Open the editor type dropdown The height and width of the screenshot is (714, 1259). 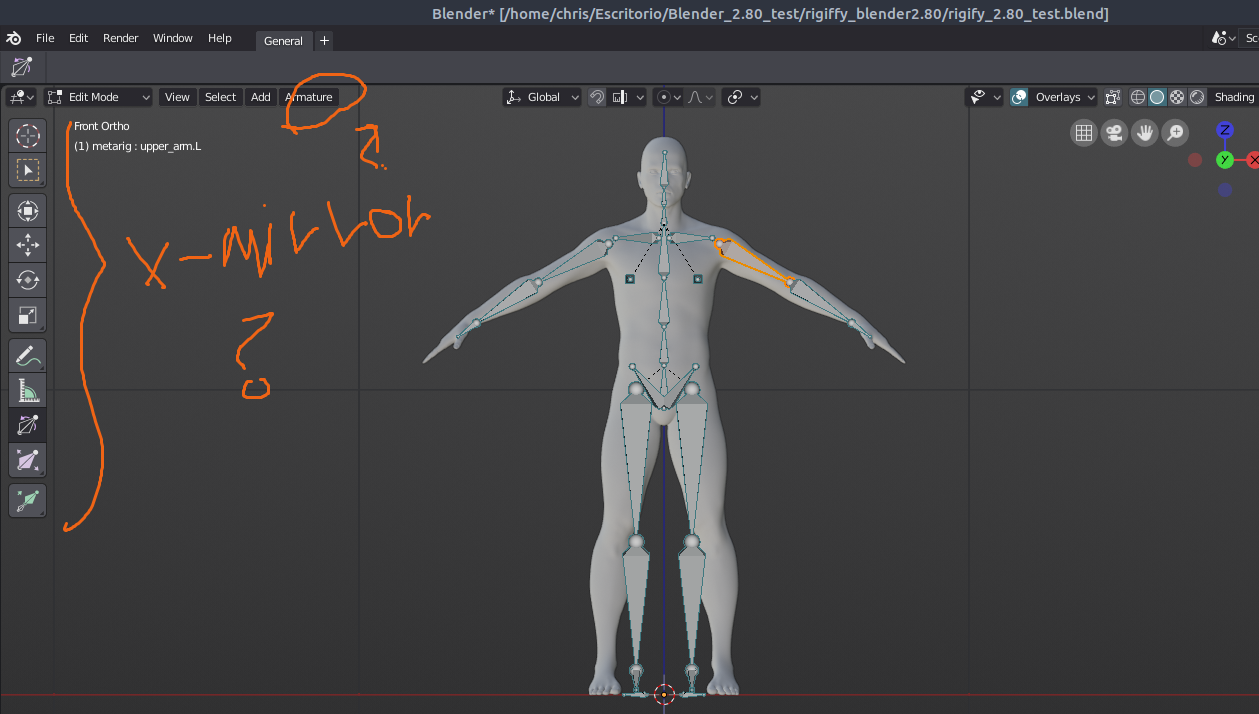tap(21, 97)
